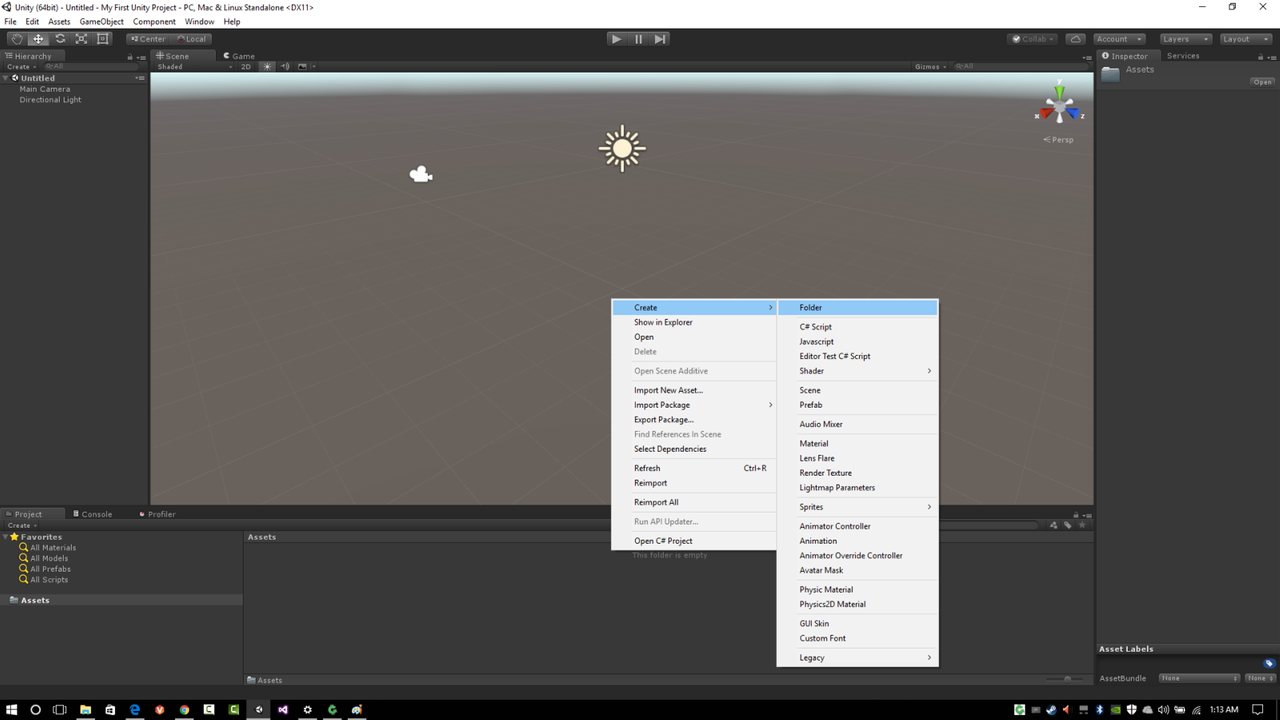The height and width of the screenshot is (720, 1280).
Task: Select Main Camera in Hierarchy
Action: pyautogui.click(x=45, y=89)
